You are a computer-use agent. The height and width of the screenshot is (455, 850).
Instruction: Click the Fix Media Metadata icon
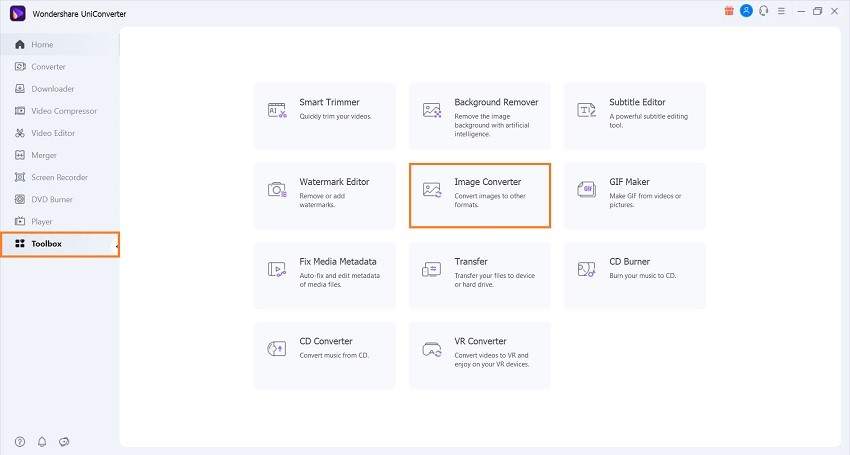click(x=277, y=269)
